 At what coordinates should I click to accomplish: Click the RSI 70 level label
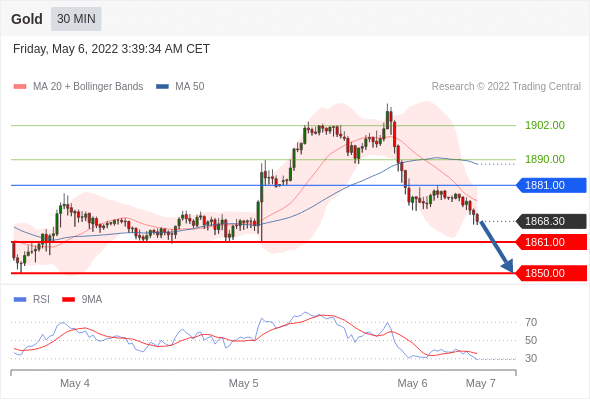tap(531, 322)
